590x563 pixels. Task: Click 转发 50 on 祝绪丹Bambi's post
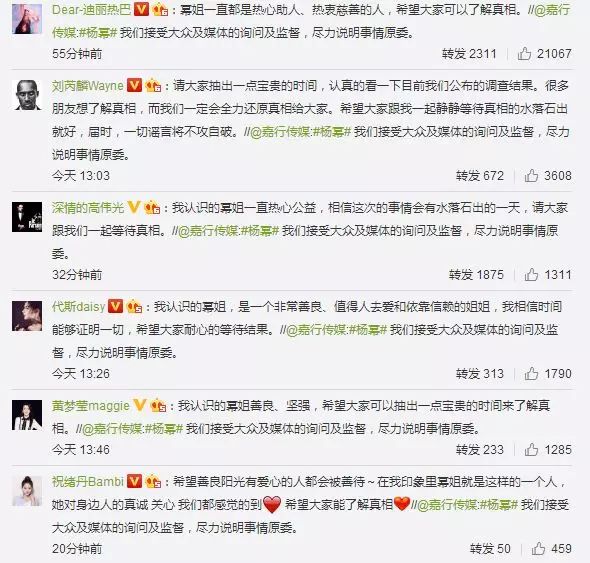tap(490, 549)
